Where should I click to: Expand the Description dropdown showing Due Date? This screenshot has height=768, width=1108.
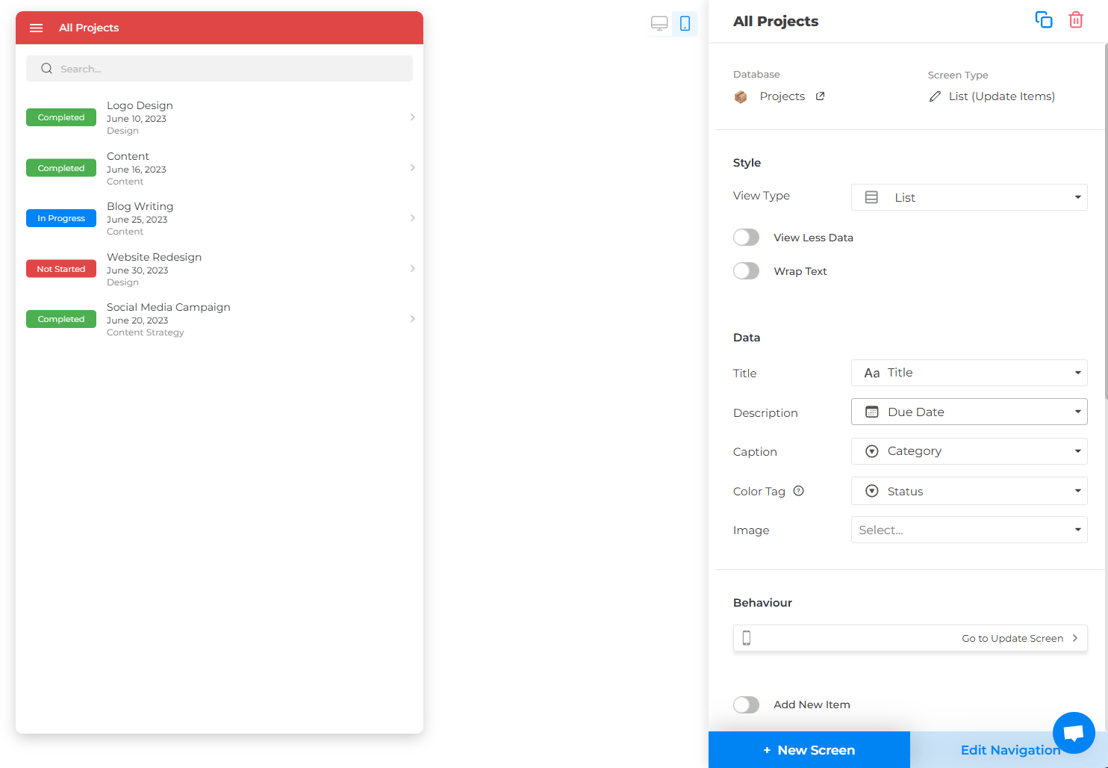969,412
